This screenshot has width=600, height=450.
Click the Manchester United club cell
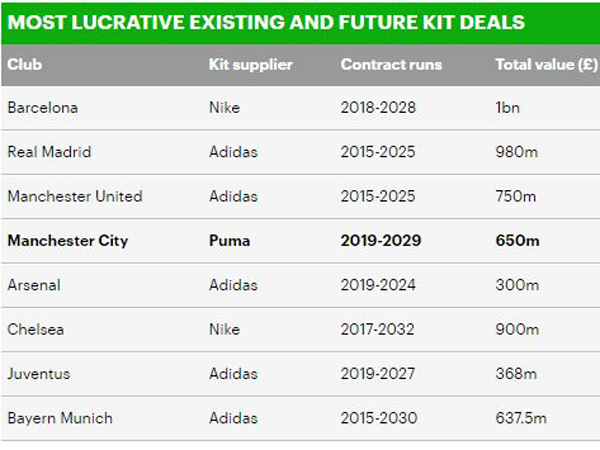tap(75, 196)
